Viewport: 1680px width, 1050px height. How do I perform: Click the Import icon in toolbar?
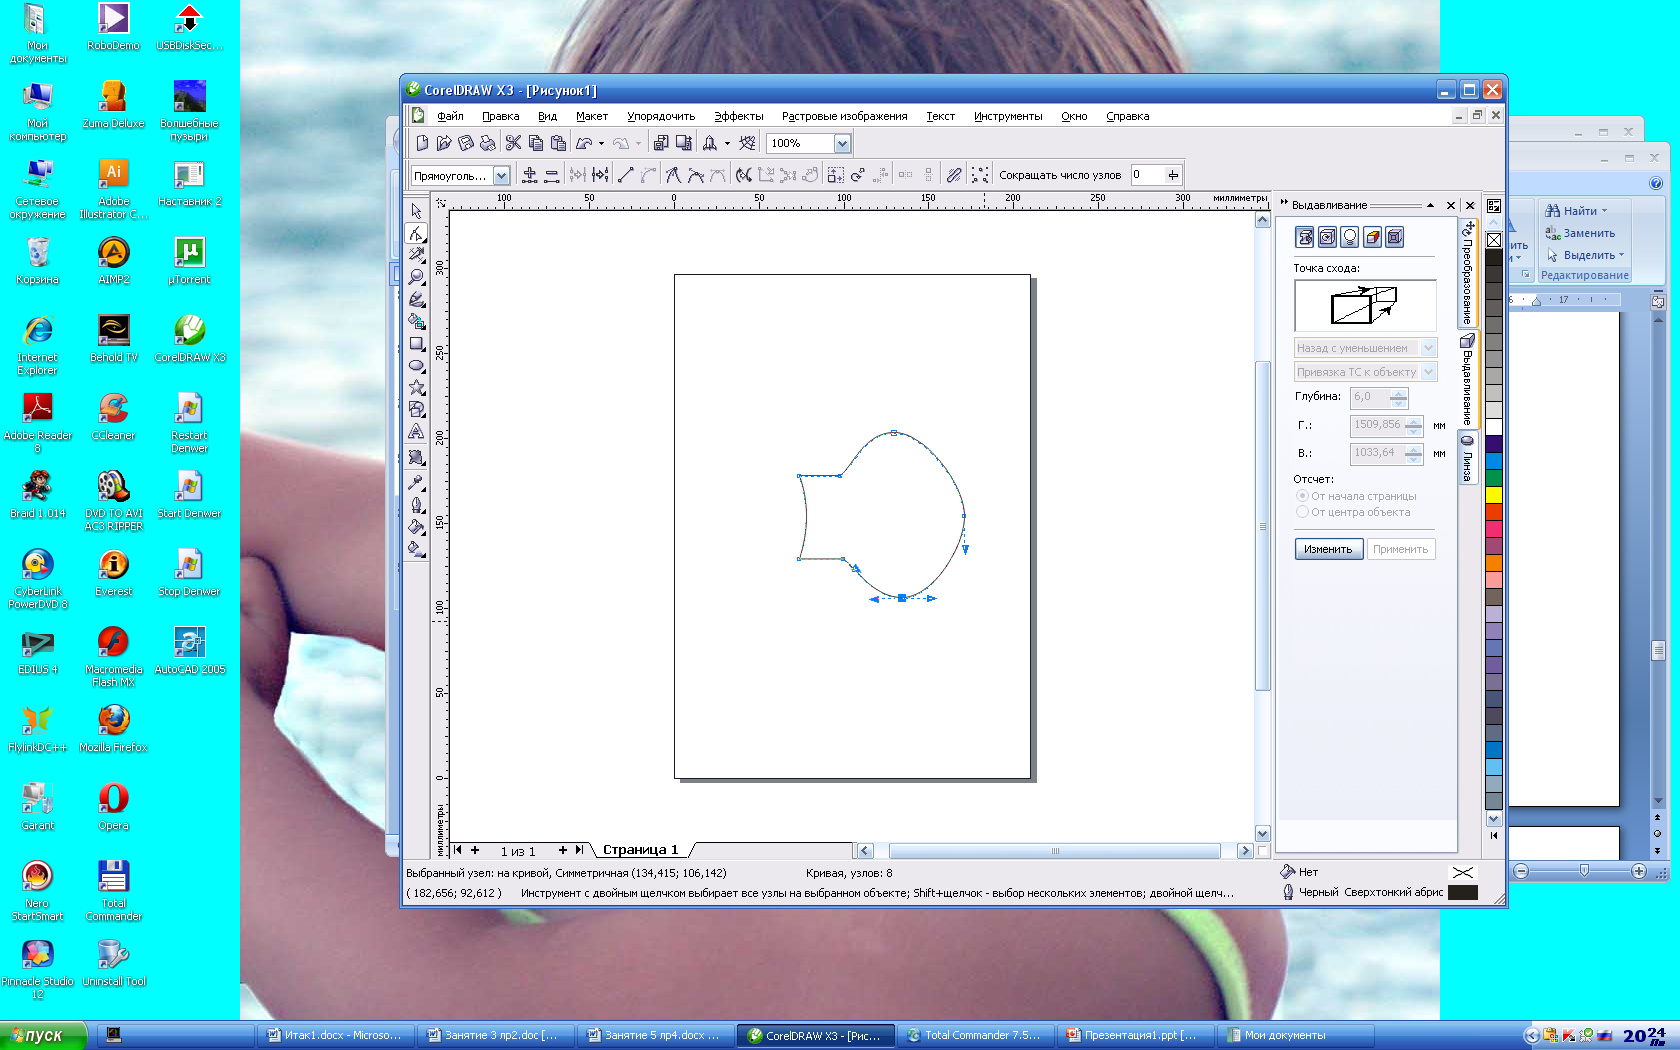coord(661,143)
